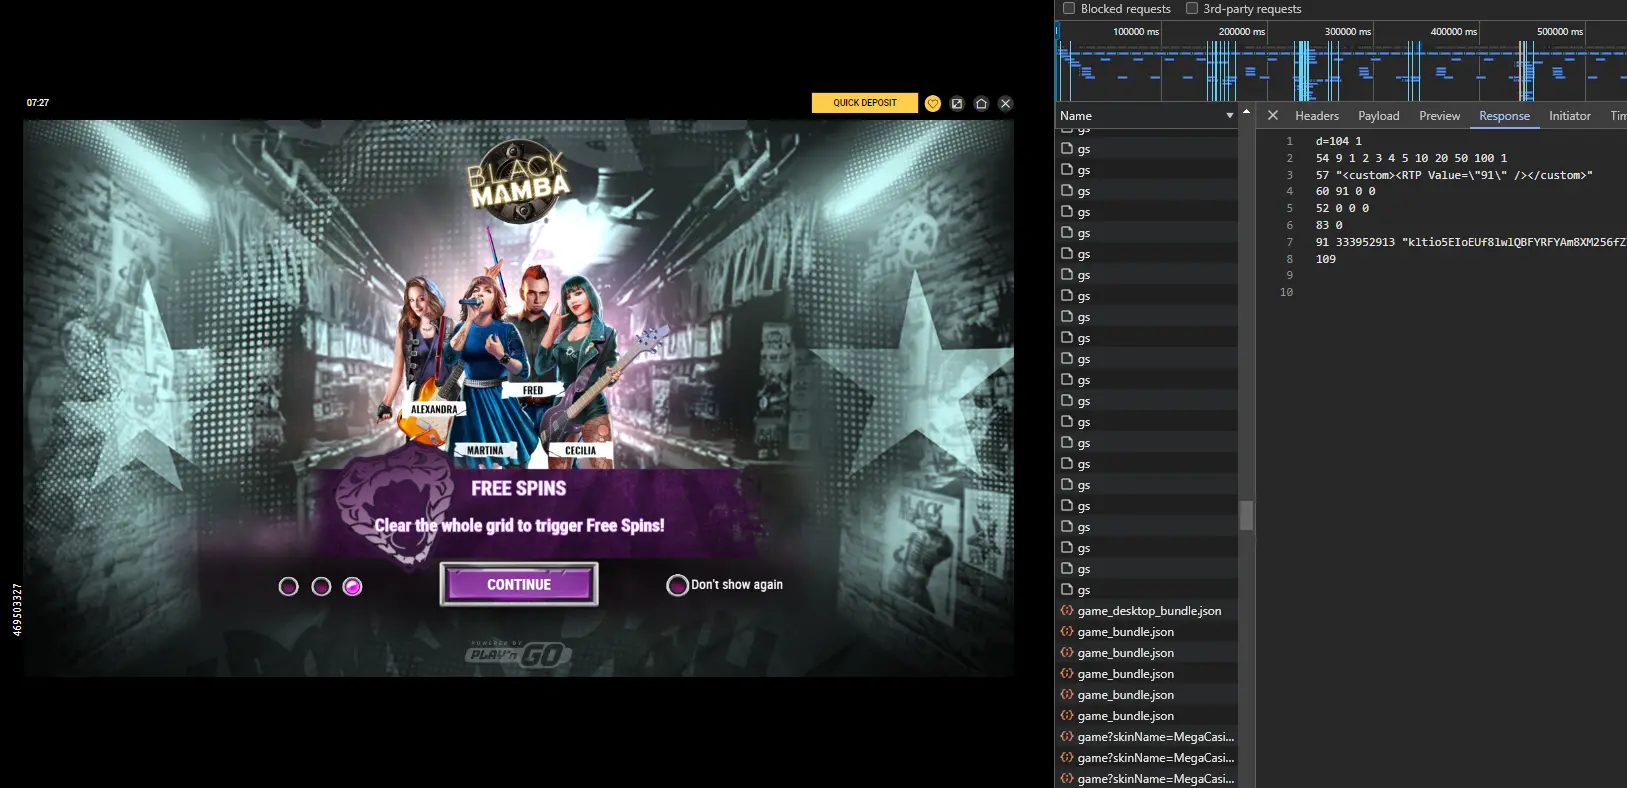Viewport: 1627px width, 788px height.
Task: Click response line '83 0'
Action: click(x=1329, y=225)
